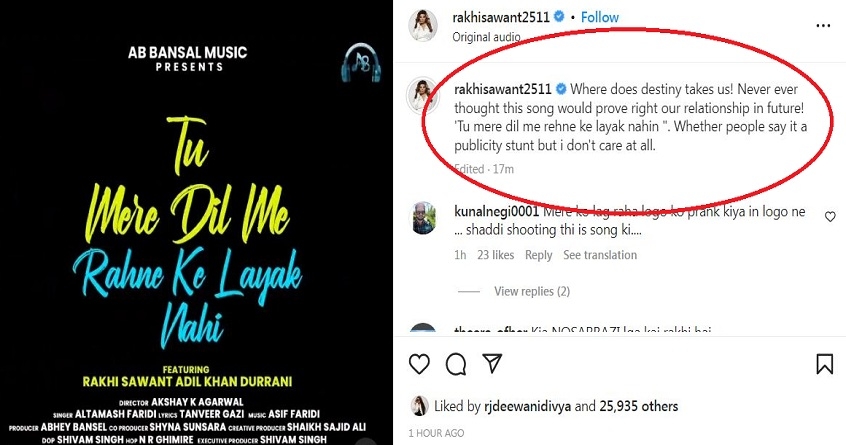
Task: Click kunalnegi0001's avatar
Action: (424, 218)
